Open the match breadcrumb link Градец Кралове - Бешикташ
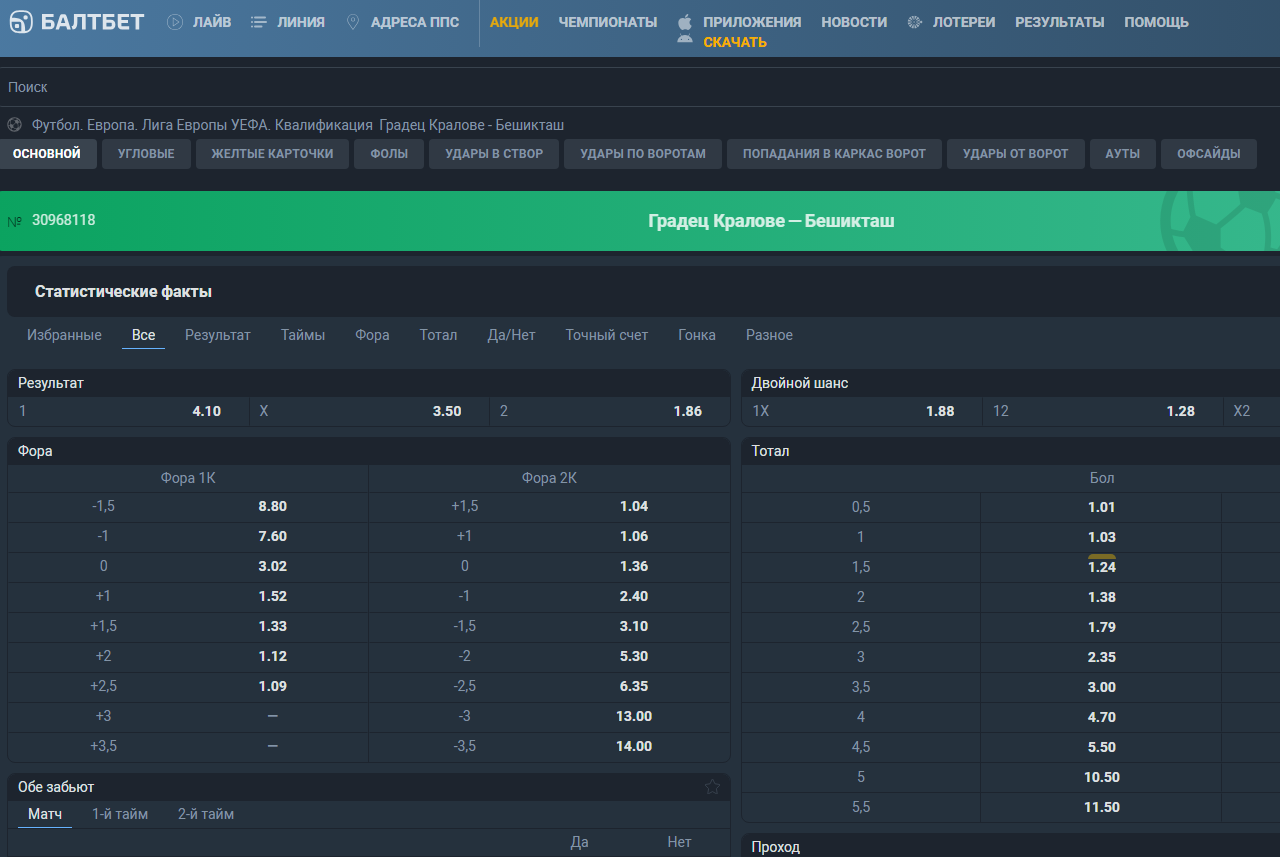This screenshot has width=1280, height=857. tap(472, 125)
